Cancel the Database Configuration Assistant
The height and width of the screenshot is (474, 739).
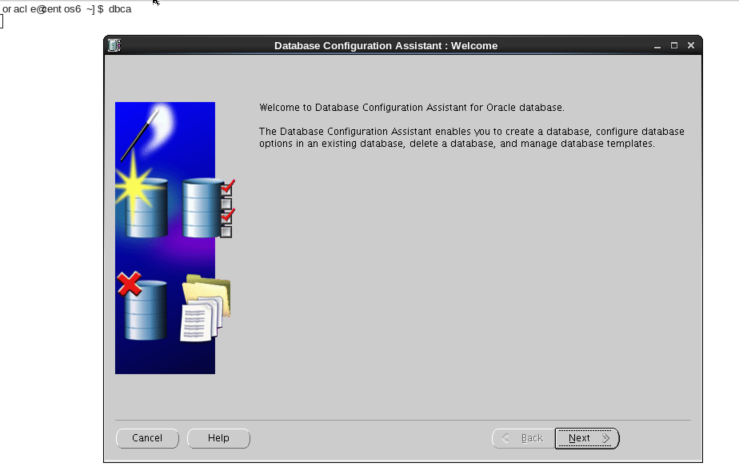pyautogui.click(x=148, y=438)
